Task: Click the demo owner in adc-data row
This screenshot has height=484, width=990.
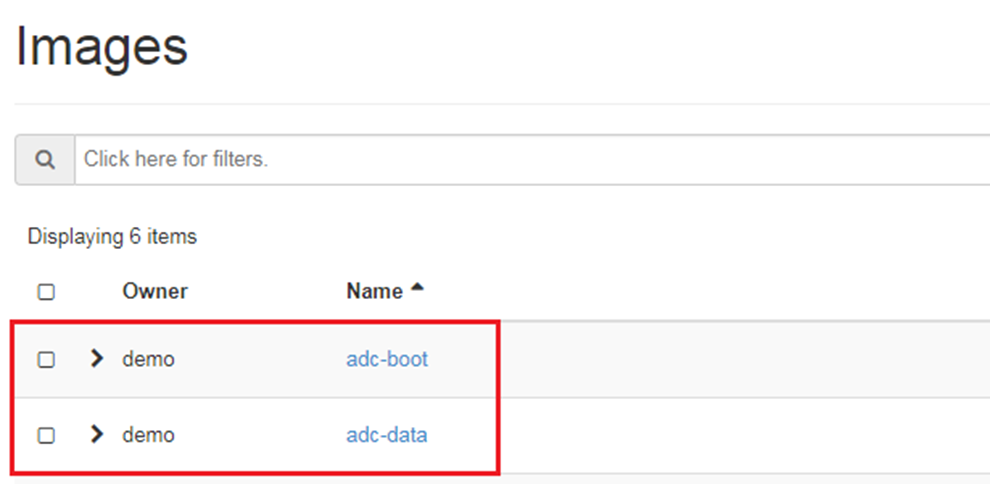Action: point(148,435)
